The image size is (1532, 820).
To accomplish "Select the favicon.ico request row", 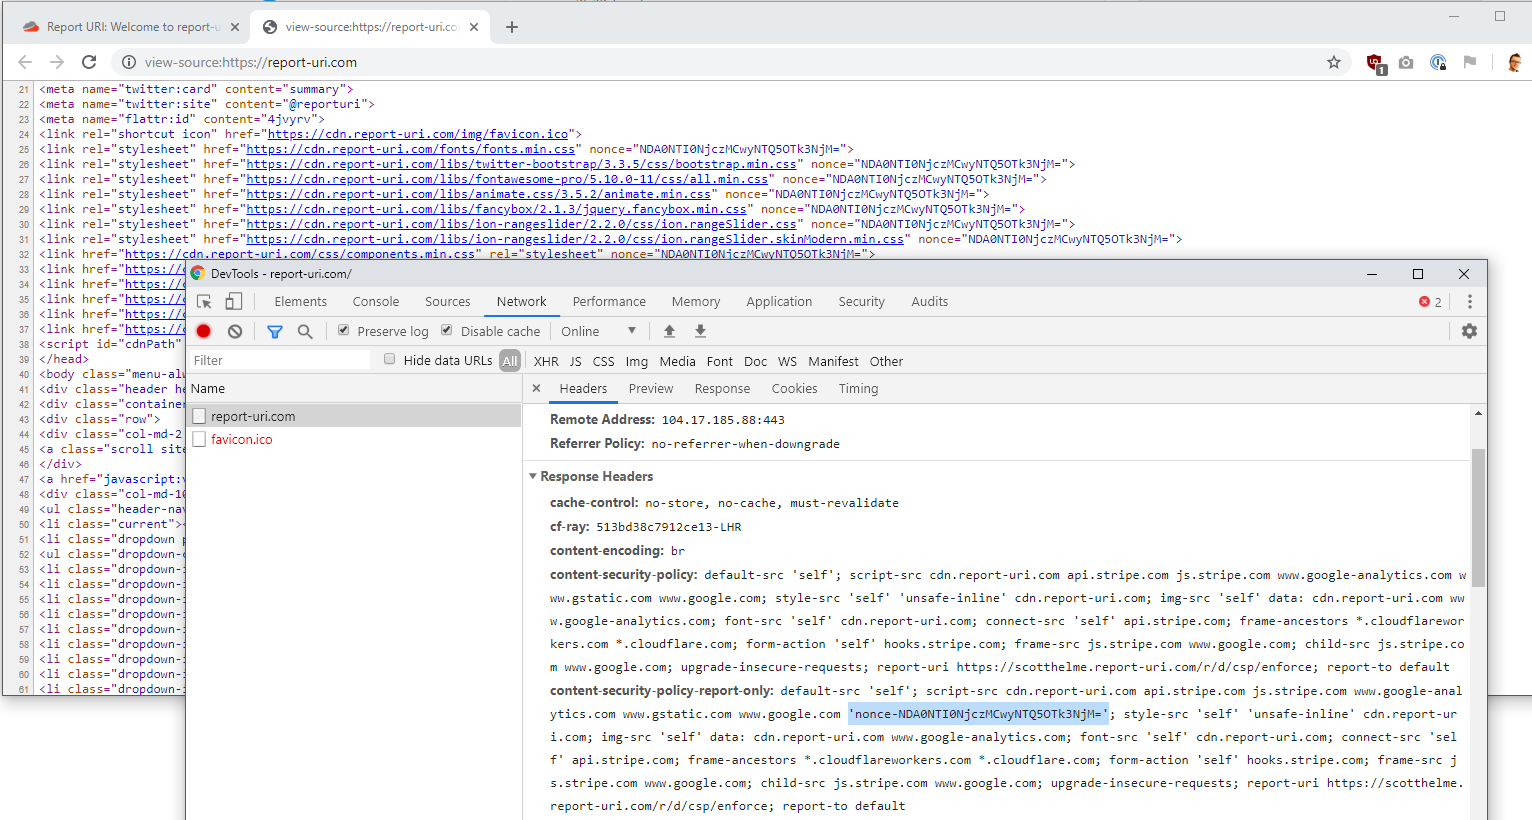I will click(x=354, y=439).
